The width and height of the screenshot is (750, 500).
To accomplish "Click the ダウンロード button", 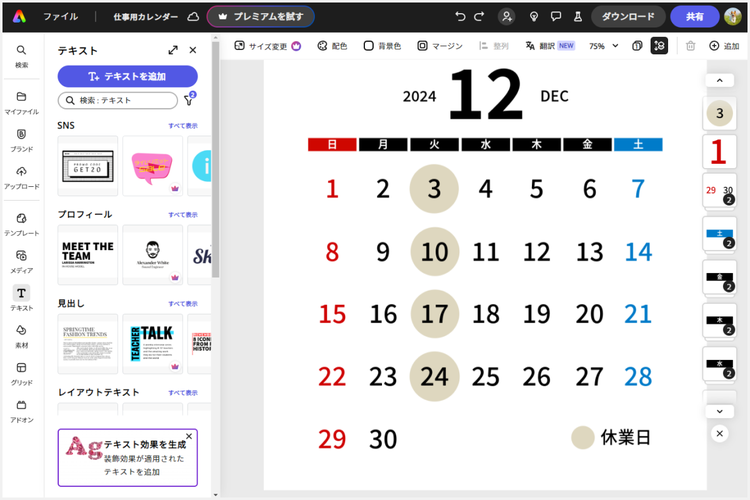I will (628, 17).
